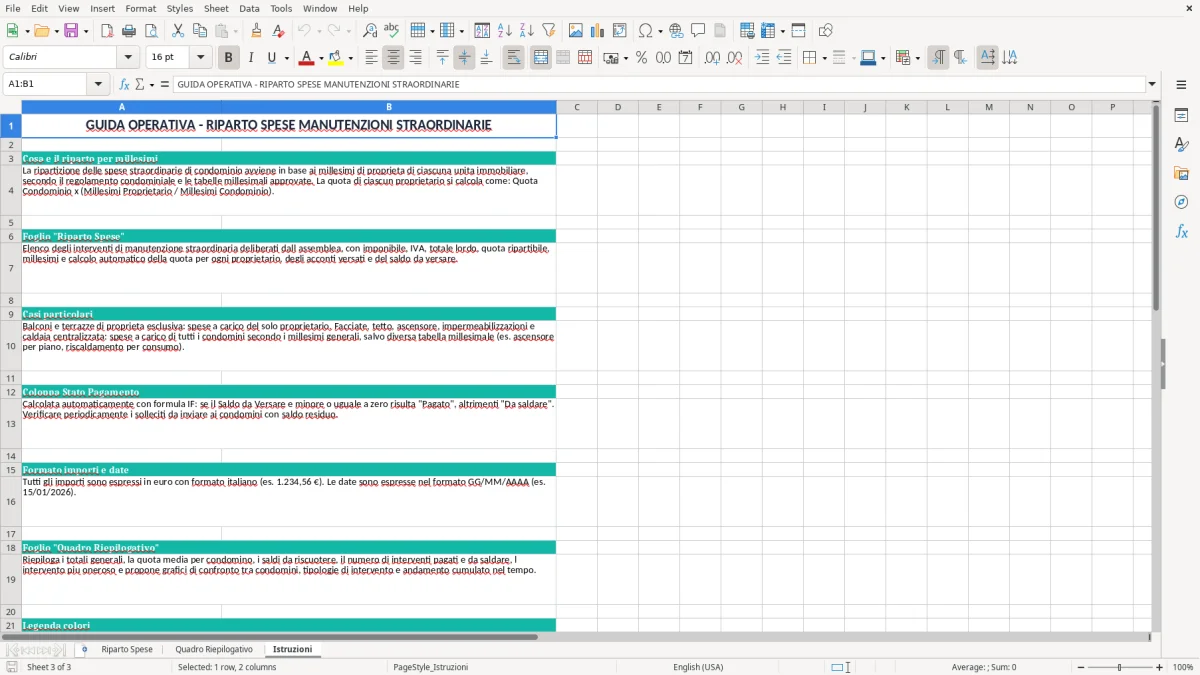Open the Styles menu
The height and width of the screenshot is (675, 1200).
tap(180, 8)
